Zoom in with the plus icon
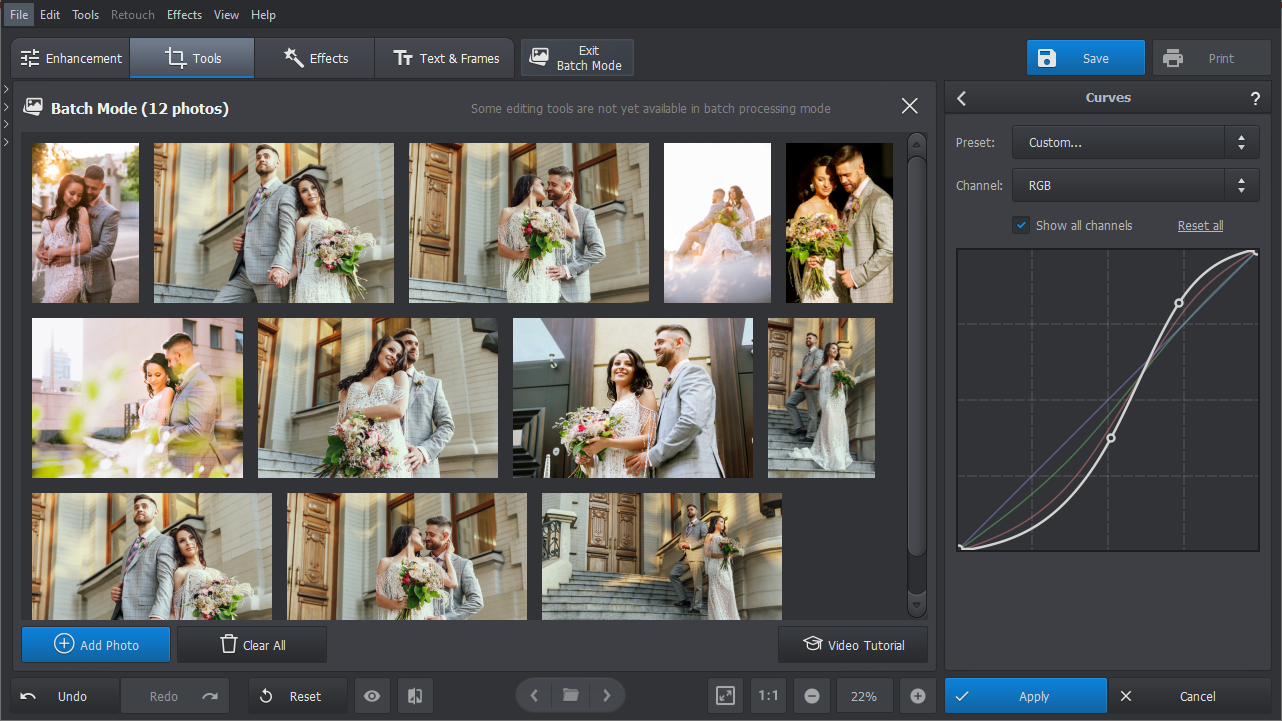Image resolution: width=1282 pixels, height=721 pixels. point(918,696)
